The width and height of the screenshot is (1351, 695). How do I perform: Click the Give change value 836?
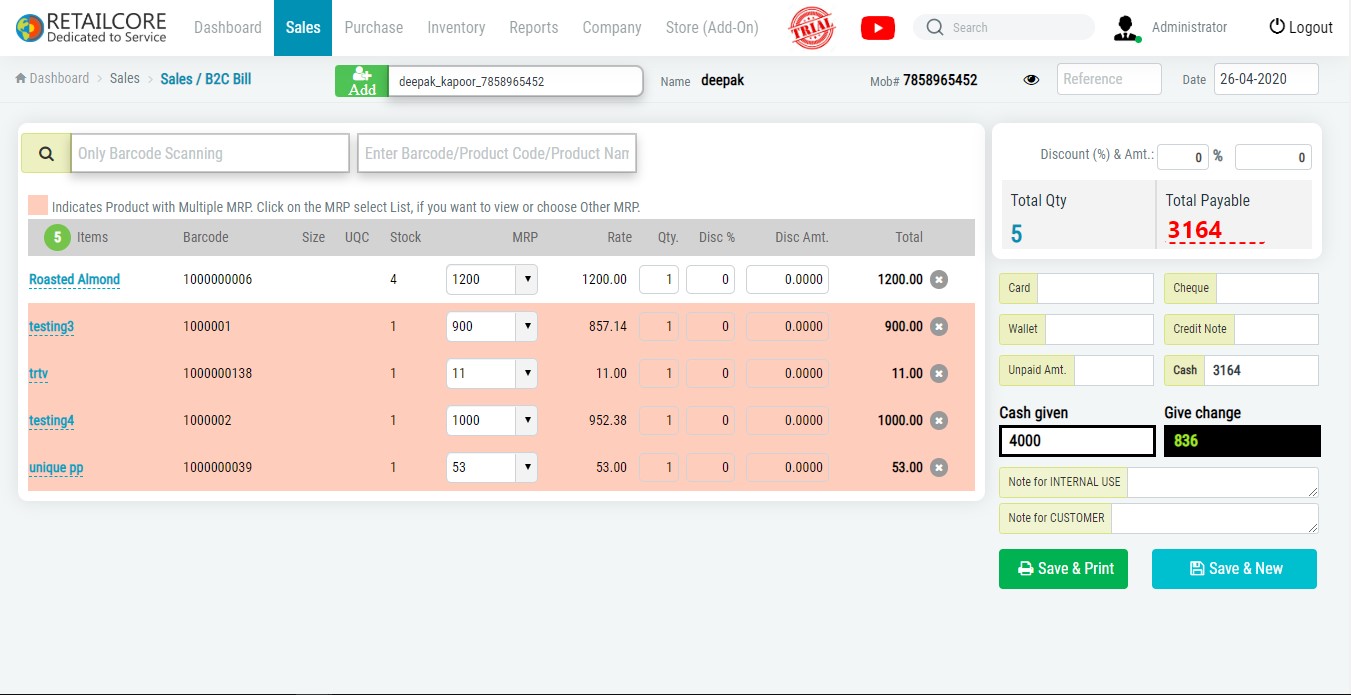point(1186,441)
